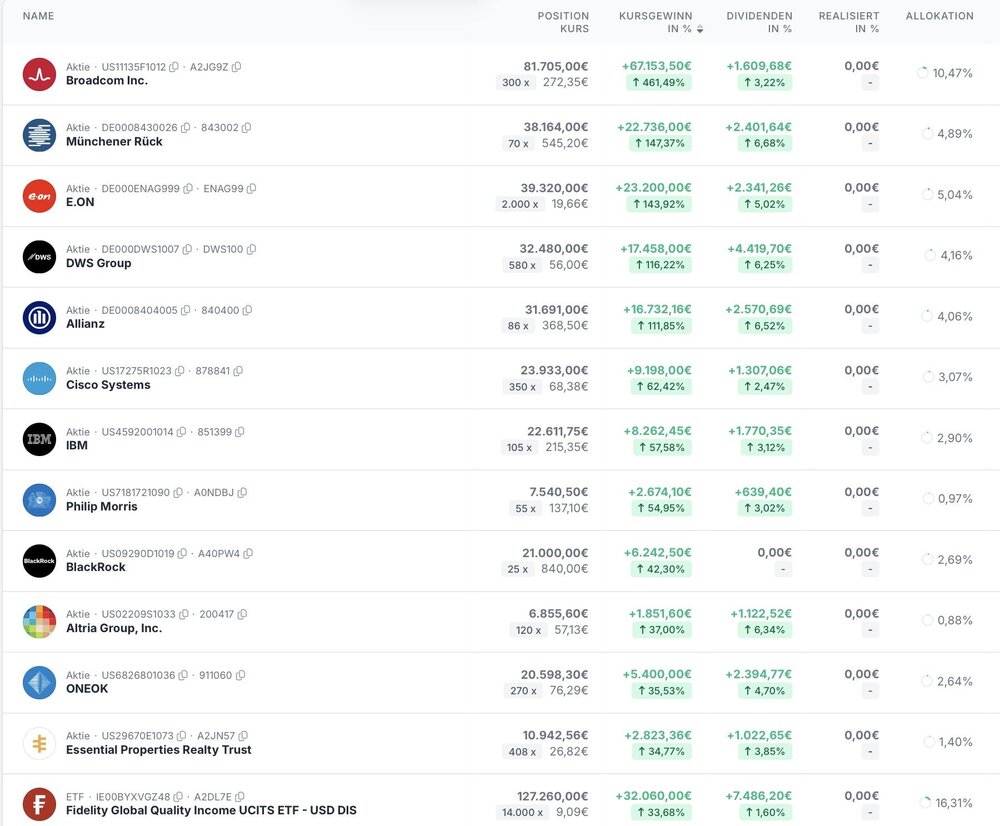Click the Broadcom Inc. logo icon

[39, 74]
